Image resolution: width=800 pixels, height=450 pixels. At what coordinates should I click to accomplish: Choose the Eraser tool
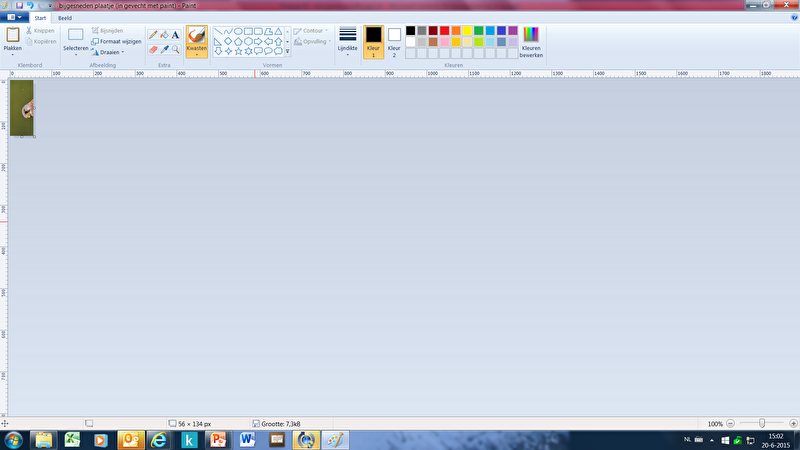point(153,48)
